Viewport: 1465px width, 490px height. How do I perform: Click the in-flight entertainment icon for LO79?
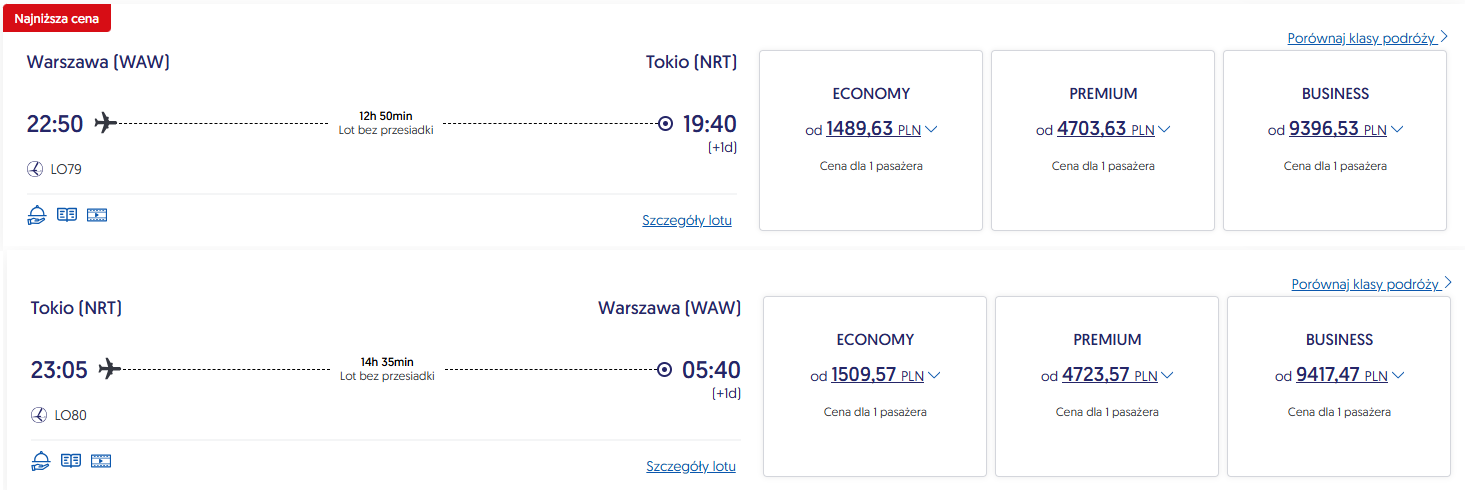click(x=97, y=214)
